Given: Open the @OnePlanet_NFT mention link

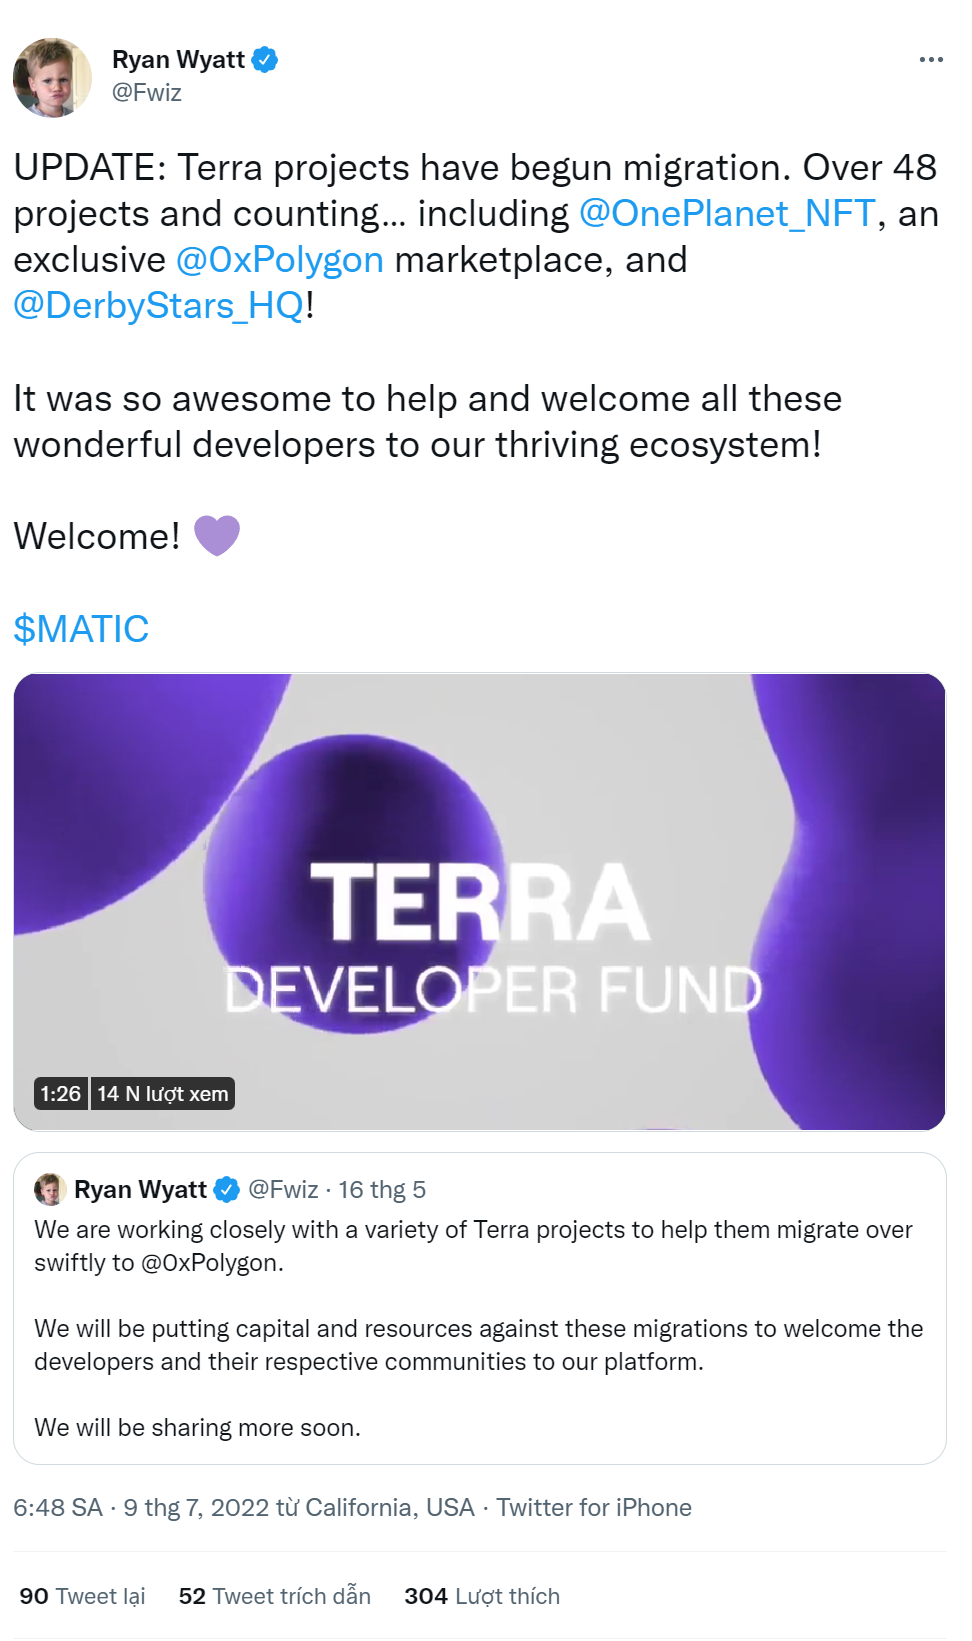Looking at the screenshot, I should [x=727, y=214].
